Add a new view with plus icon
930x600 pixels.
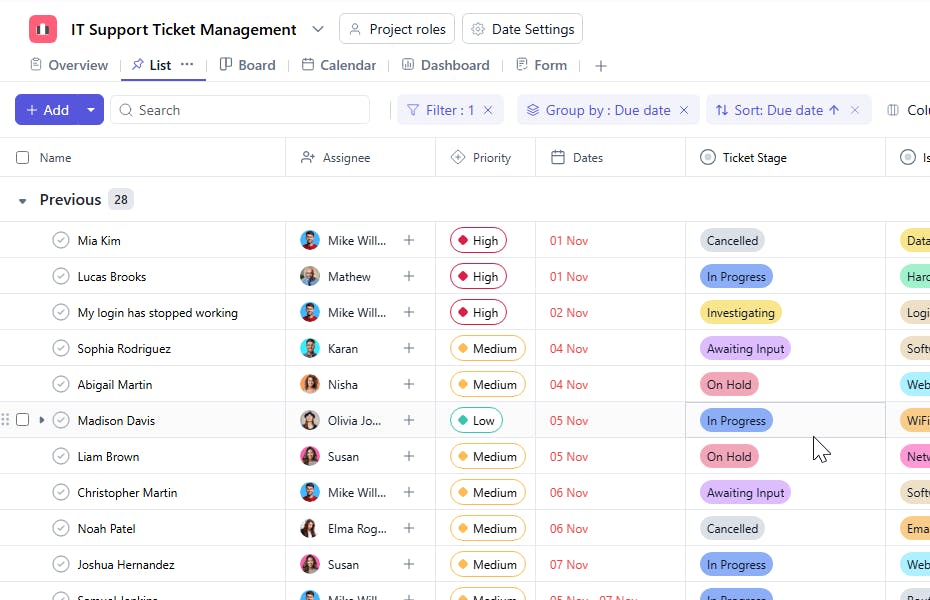[601, 66]
